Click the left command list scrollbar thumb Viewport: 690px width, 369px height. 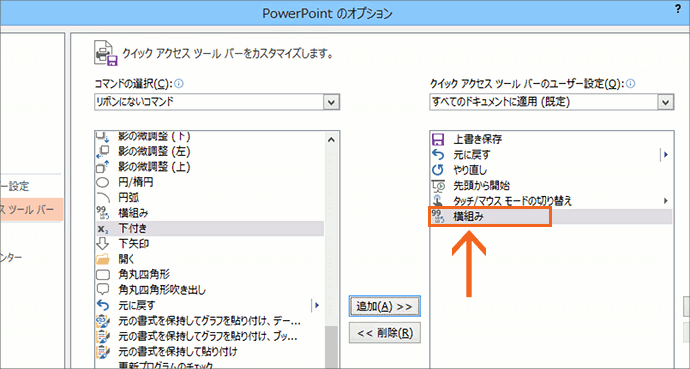pyautogui.click(x=332, y=347)
